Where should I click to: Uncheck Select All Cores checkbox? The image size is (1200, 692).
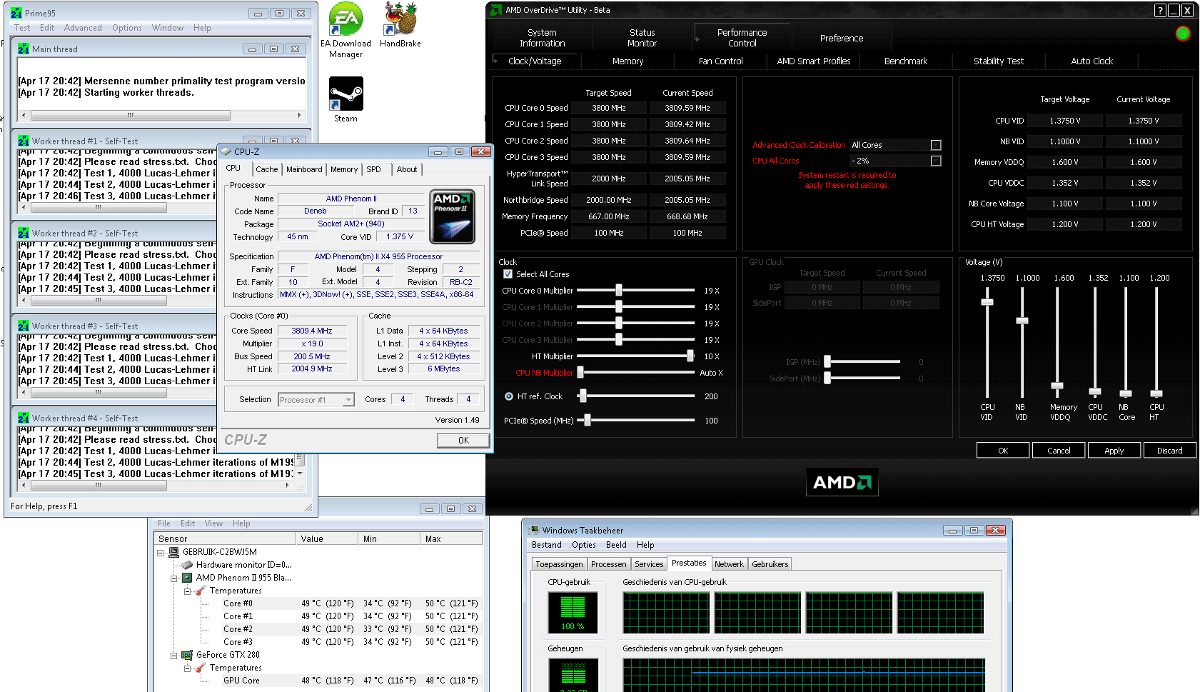[508, 274]
